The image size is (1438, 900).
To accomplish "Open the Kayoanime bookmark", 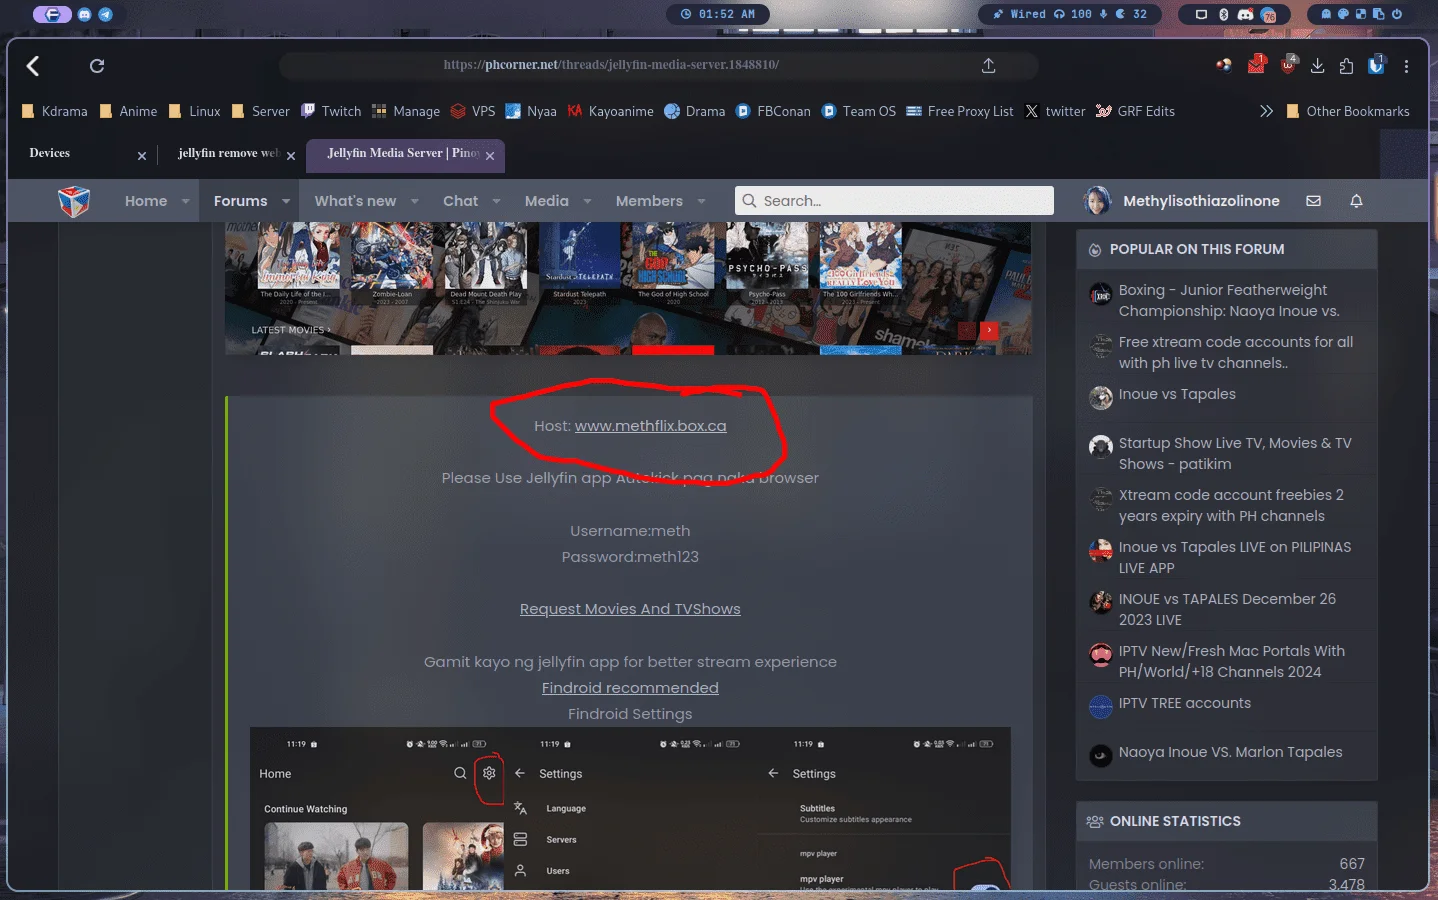I will click(x=611, y=111).
